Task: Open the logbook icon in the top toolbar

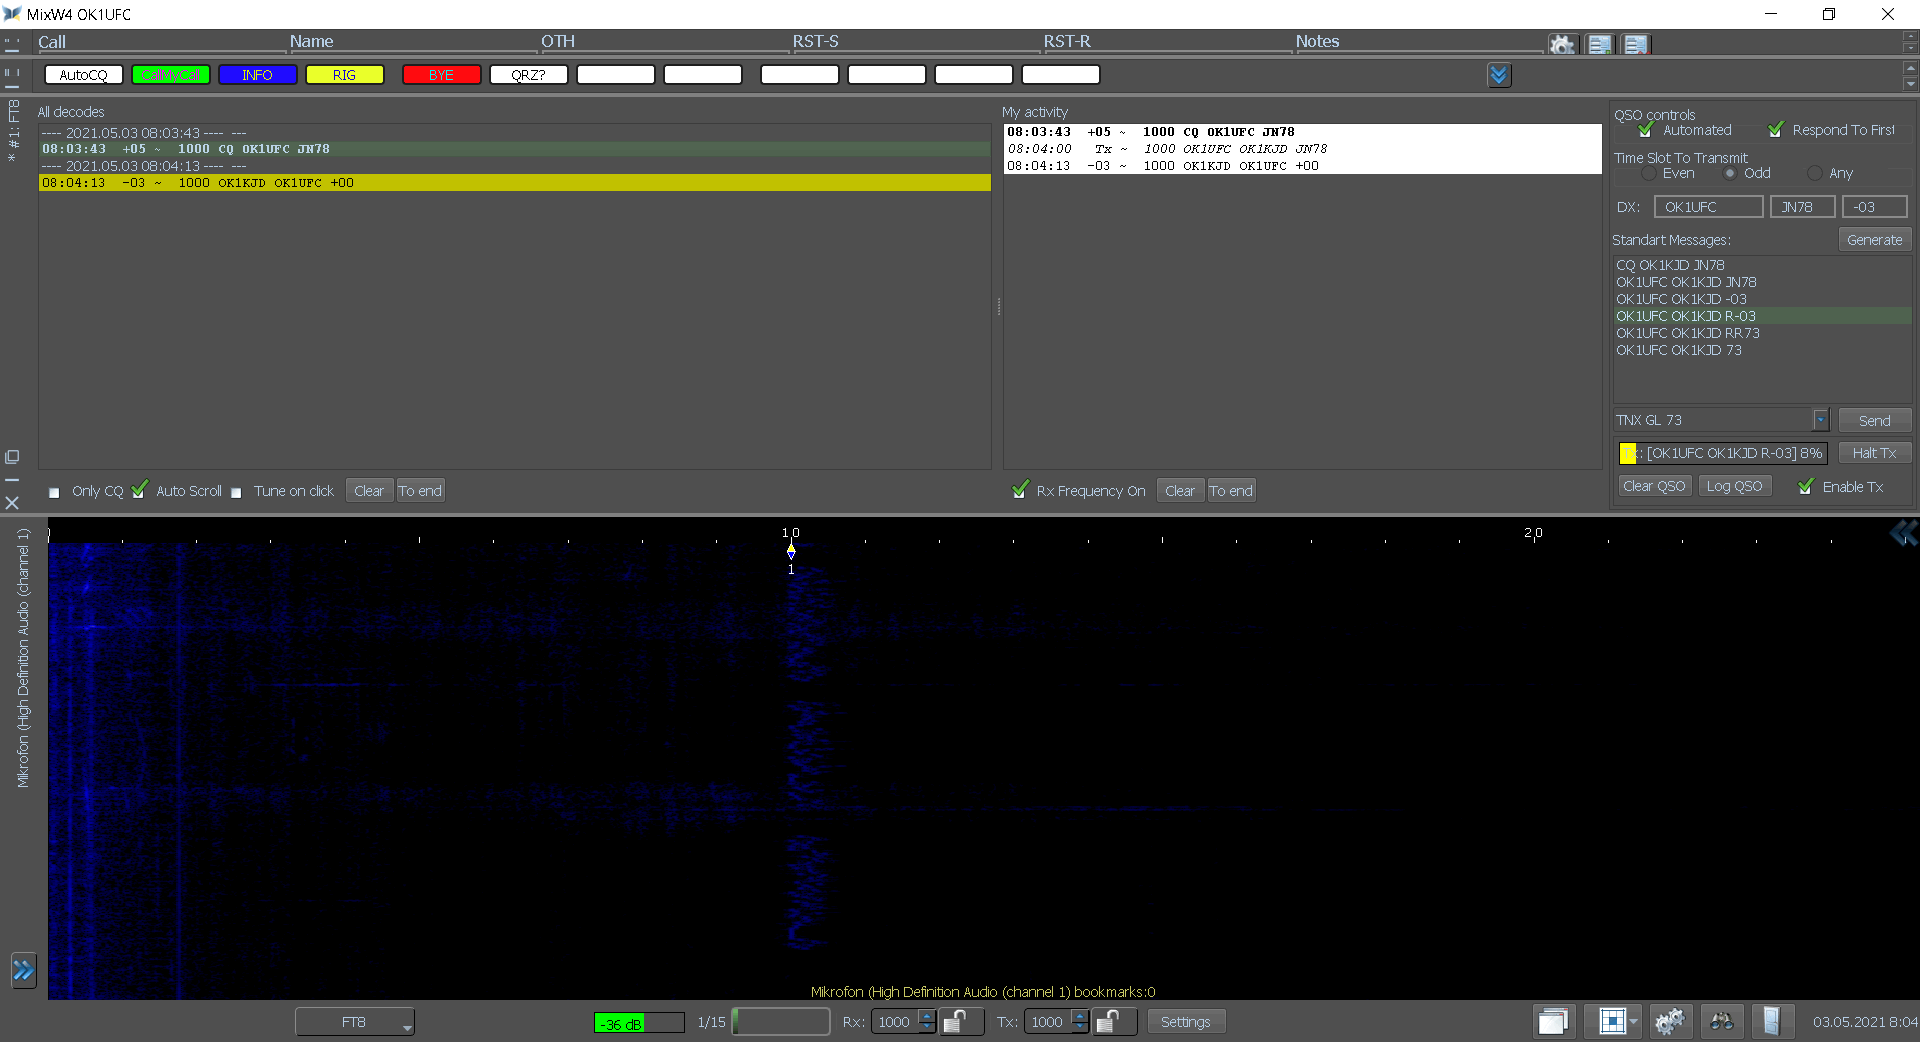Action: click(x=1600, y=43)
